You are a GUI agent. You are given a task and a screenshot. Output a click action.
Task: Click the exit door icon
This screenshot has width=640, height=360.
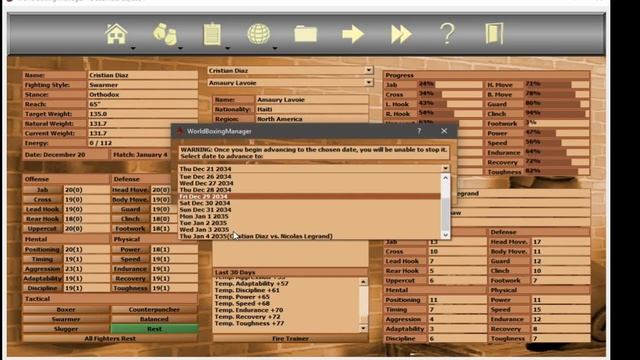click(x=494, y=34)
